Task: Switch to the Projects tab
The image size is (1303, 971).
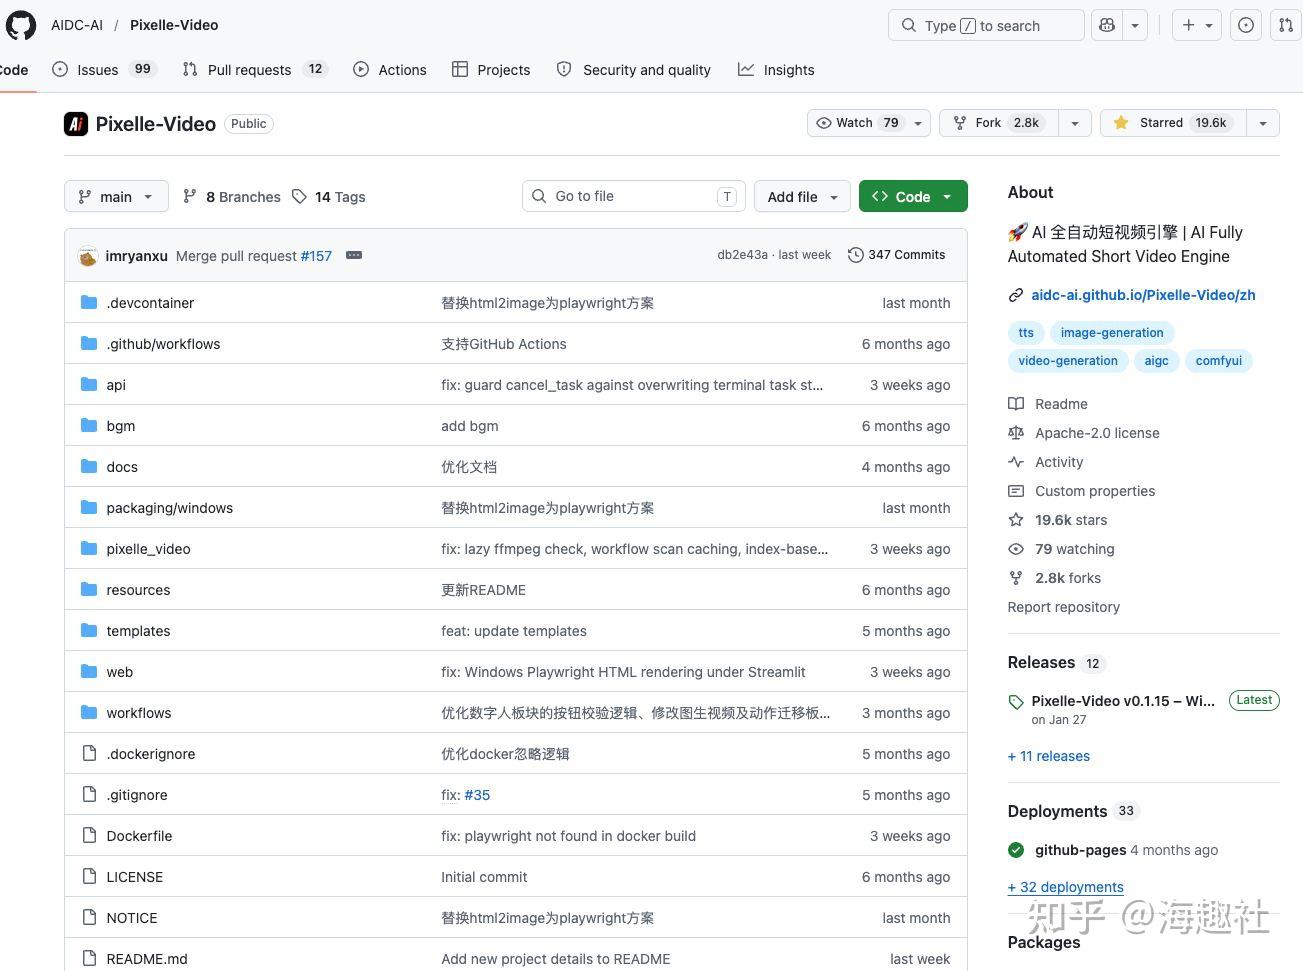Action: pyautogui.click(x=491, y=69)
